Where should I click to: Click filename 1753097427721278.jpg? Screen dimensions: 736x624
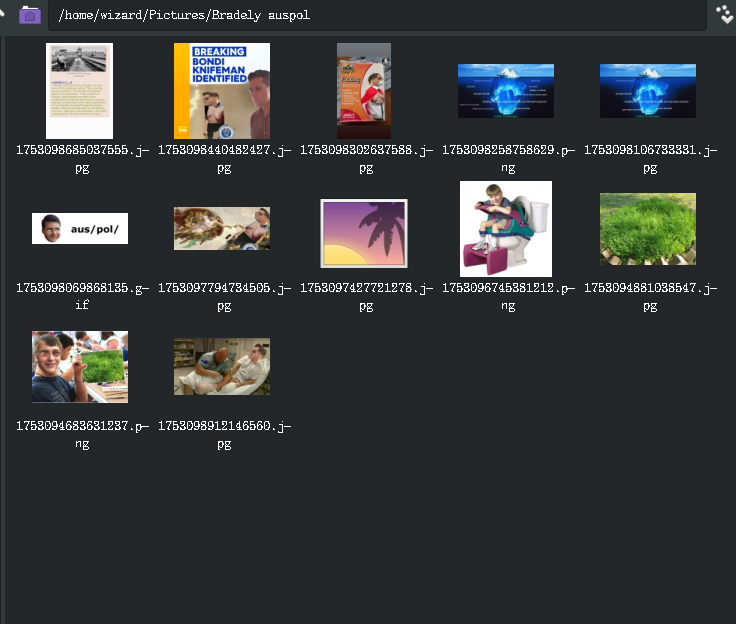[x=366, y=296]
